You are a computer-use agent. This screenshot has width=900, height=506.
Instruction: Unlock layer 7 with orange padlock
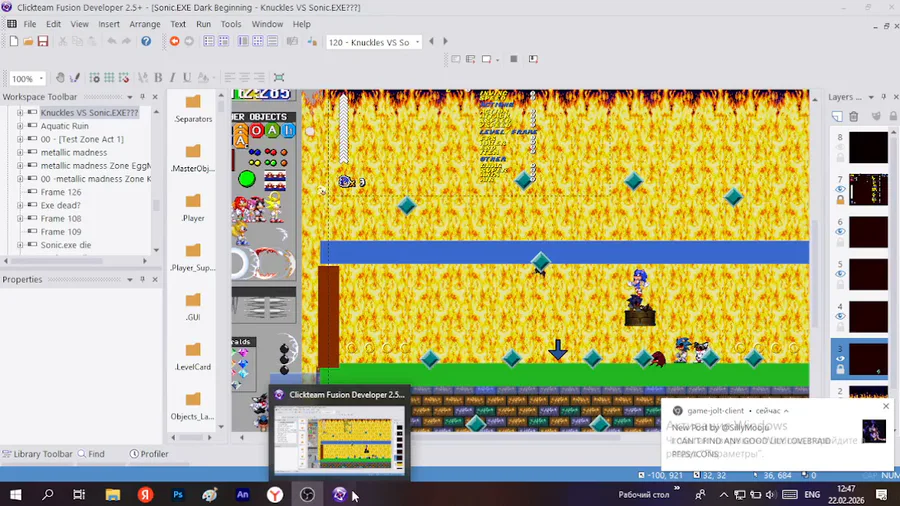click(x=840, y=200)
